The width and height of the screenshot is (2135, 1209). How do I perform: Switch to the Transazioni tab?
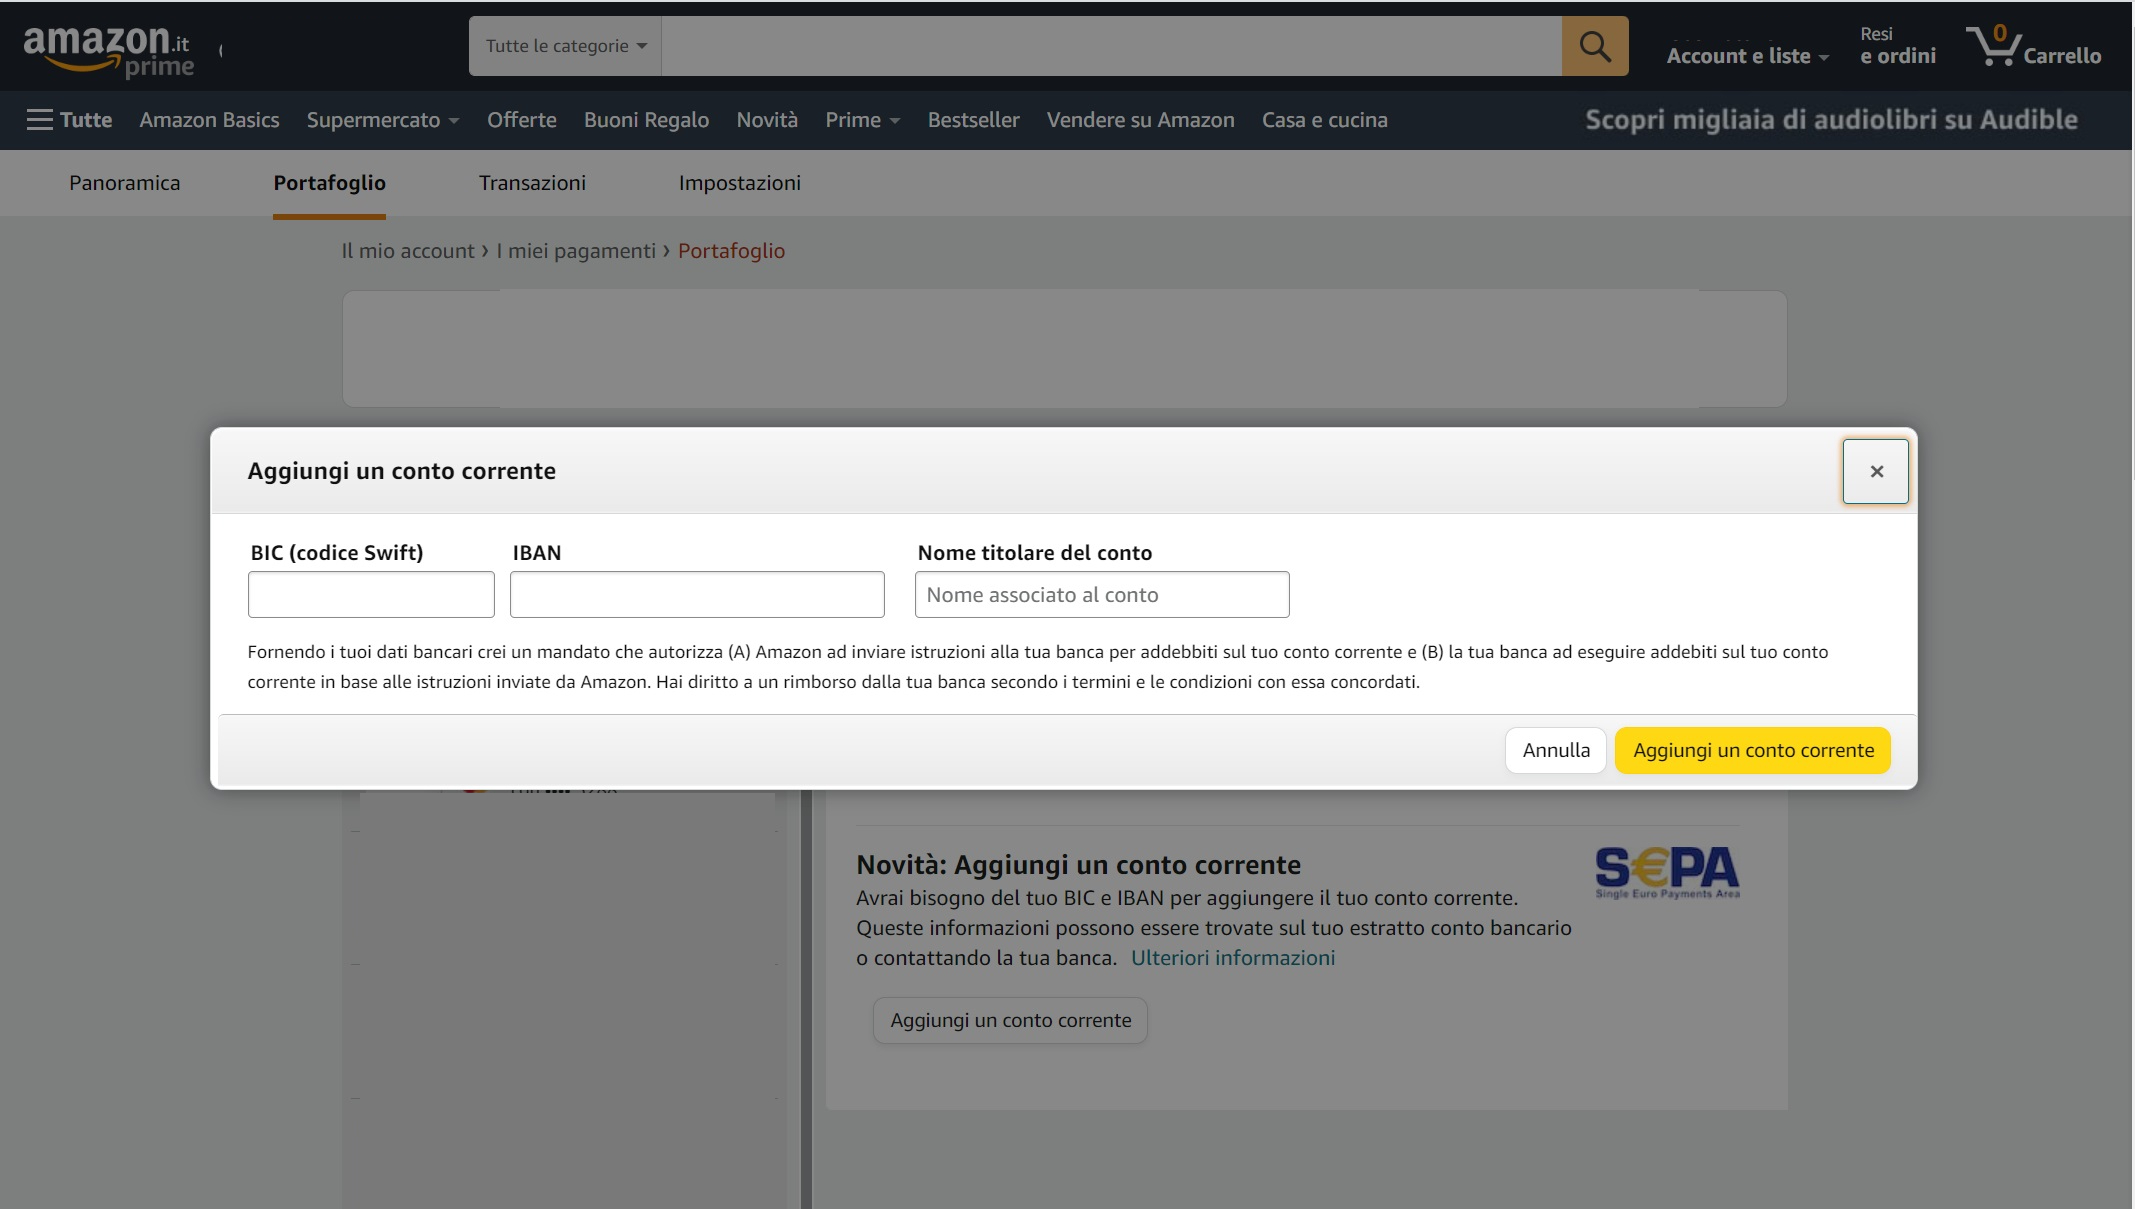(532, 183)
